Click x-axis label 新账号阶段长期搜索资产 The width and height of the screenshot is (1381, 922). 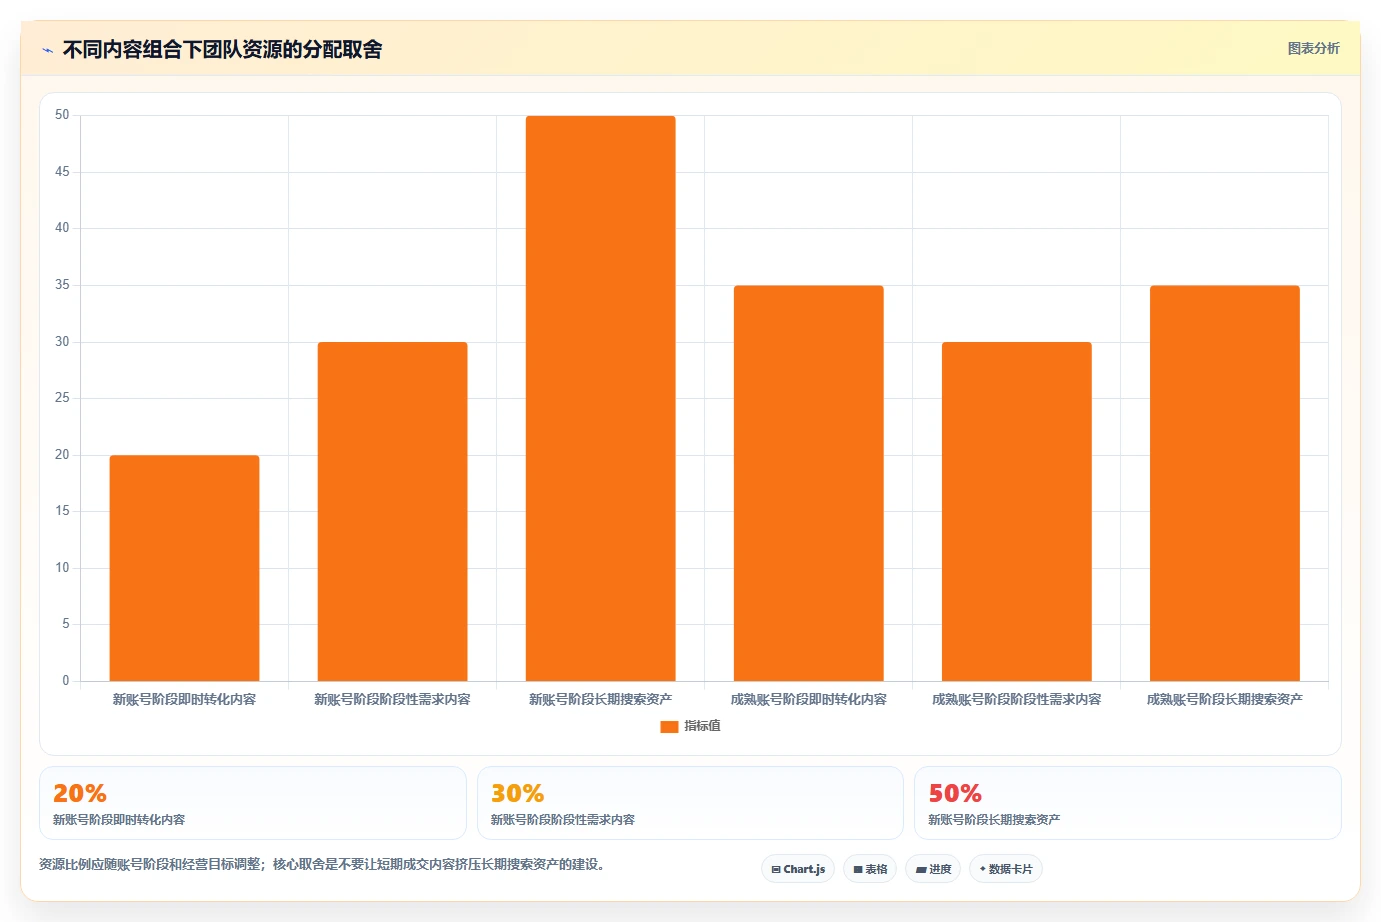600,699
